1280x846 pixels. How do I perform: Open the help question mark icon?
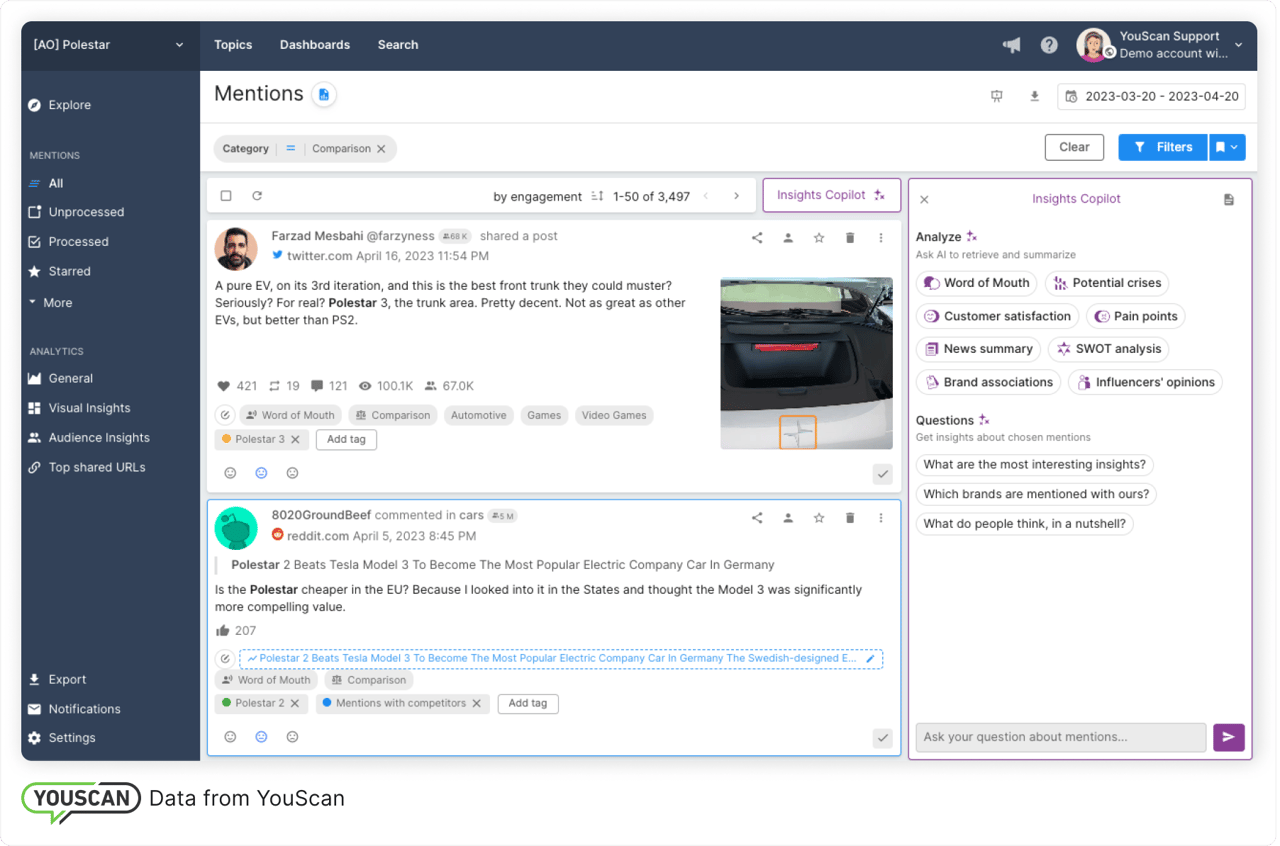coord(1049,45)
